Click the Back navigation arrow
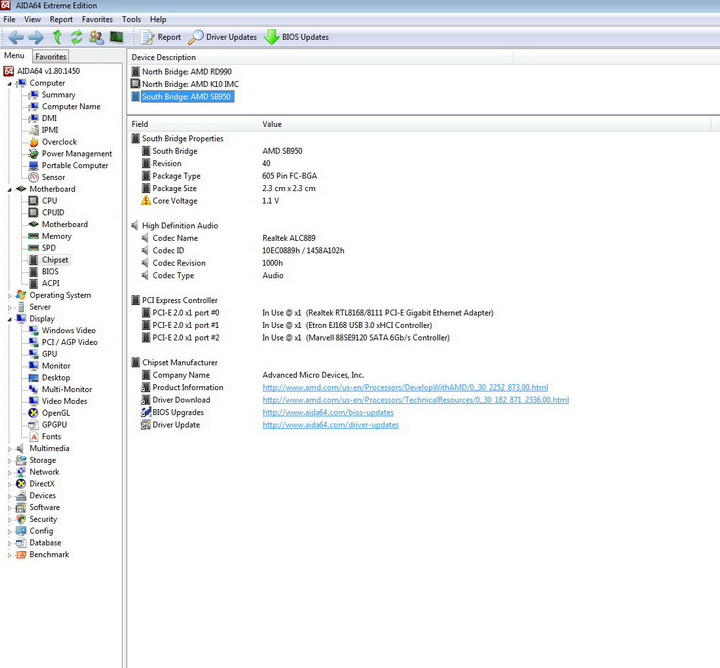Image resolution: width=720 pixels, height=668 pixels. 16,37
